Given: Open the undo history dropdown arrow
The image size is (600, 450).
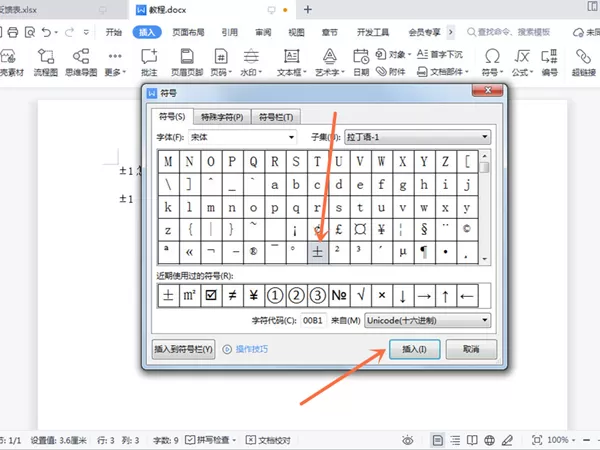Looking at the screenshot, I should click(x=56, y=33).
